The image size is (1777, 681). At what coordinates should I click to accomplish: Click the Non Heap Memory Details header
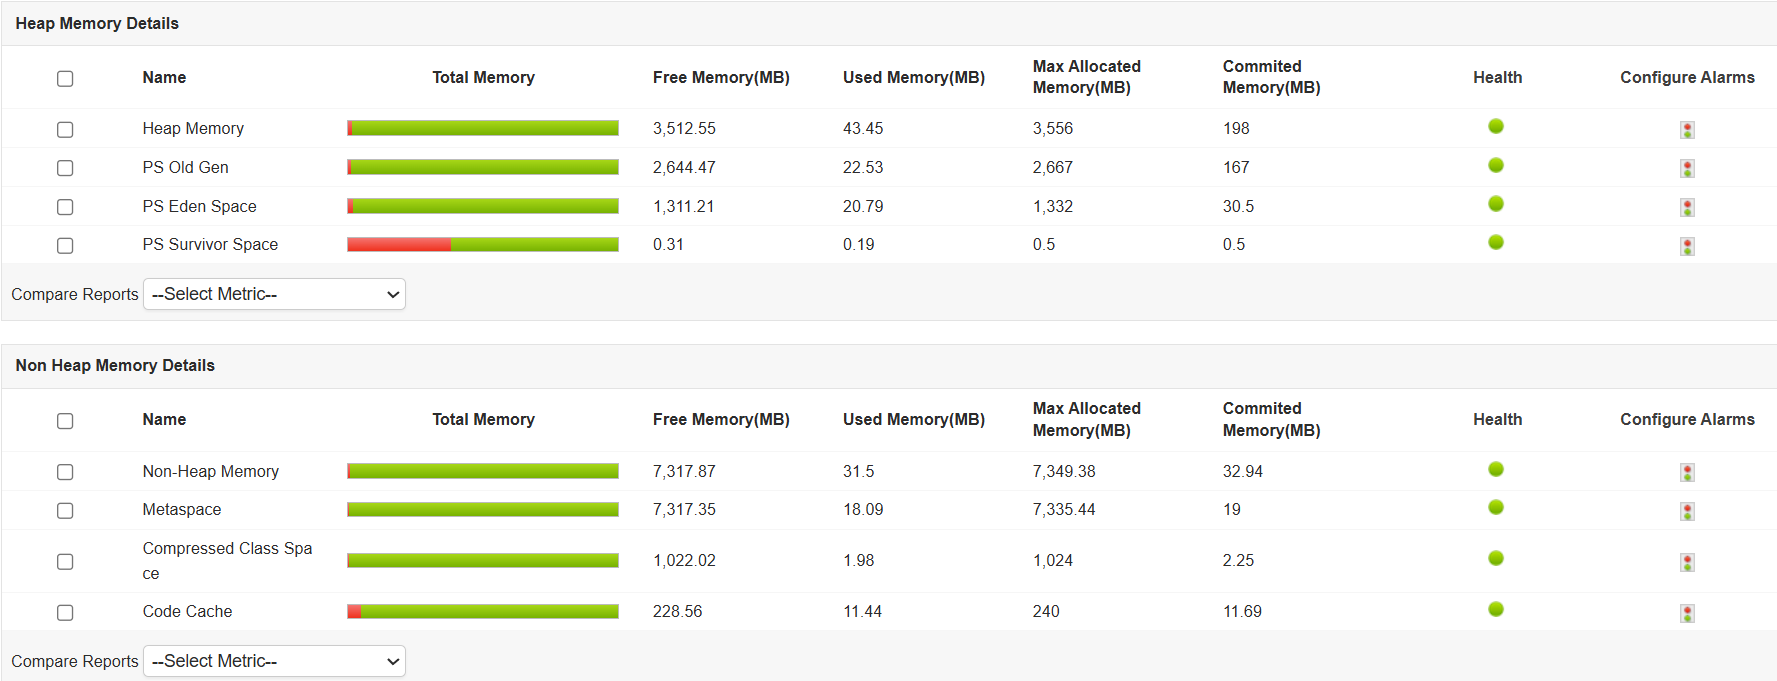click(x=115, y=365)
